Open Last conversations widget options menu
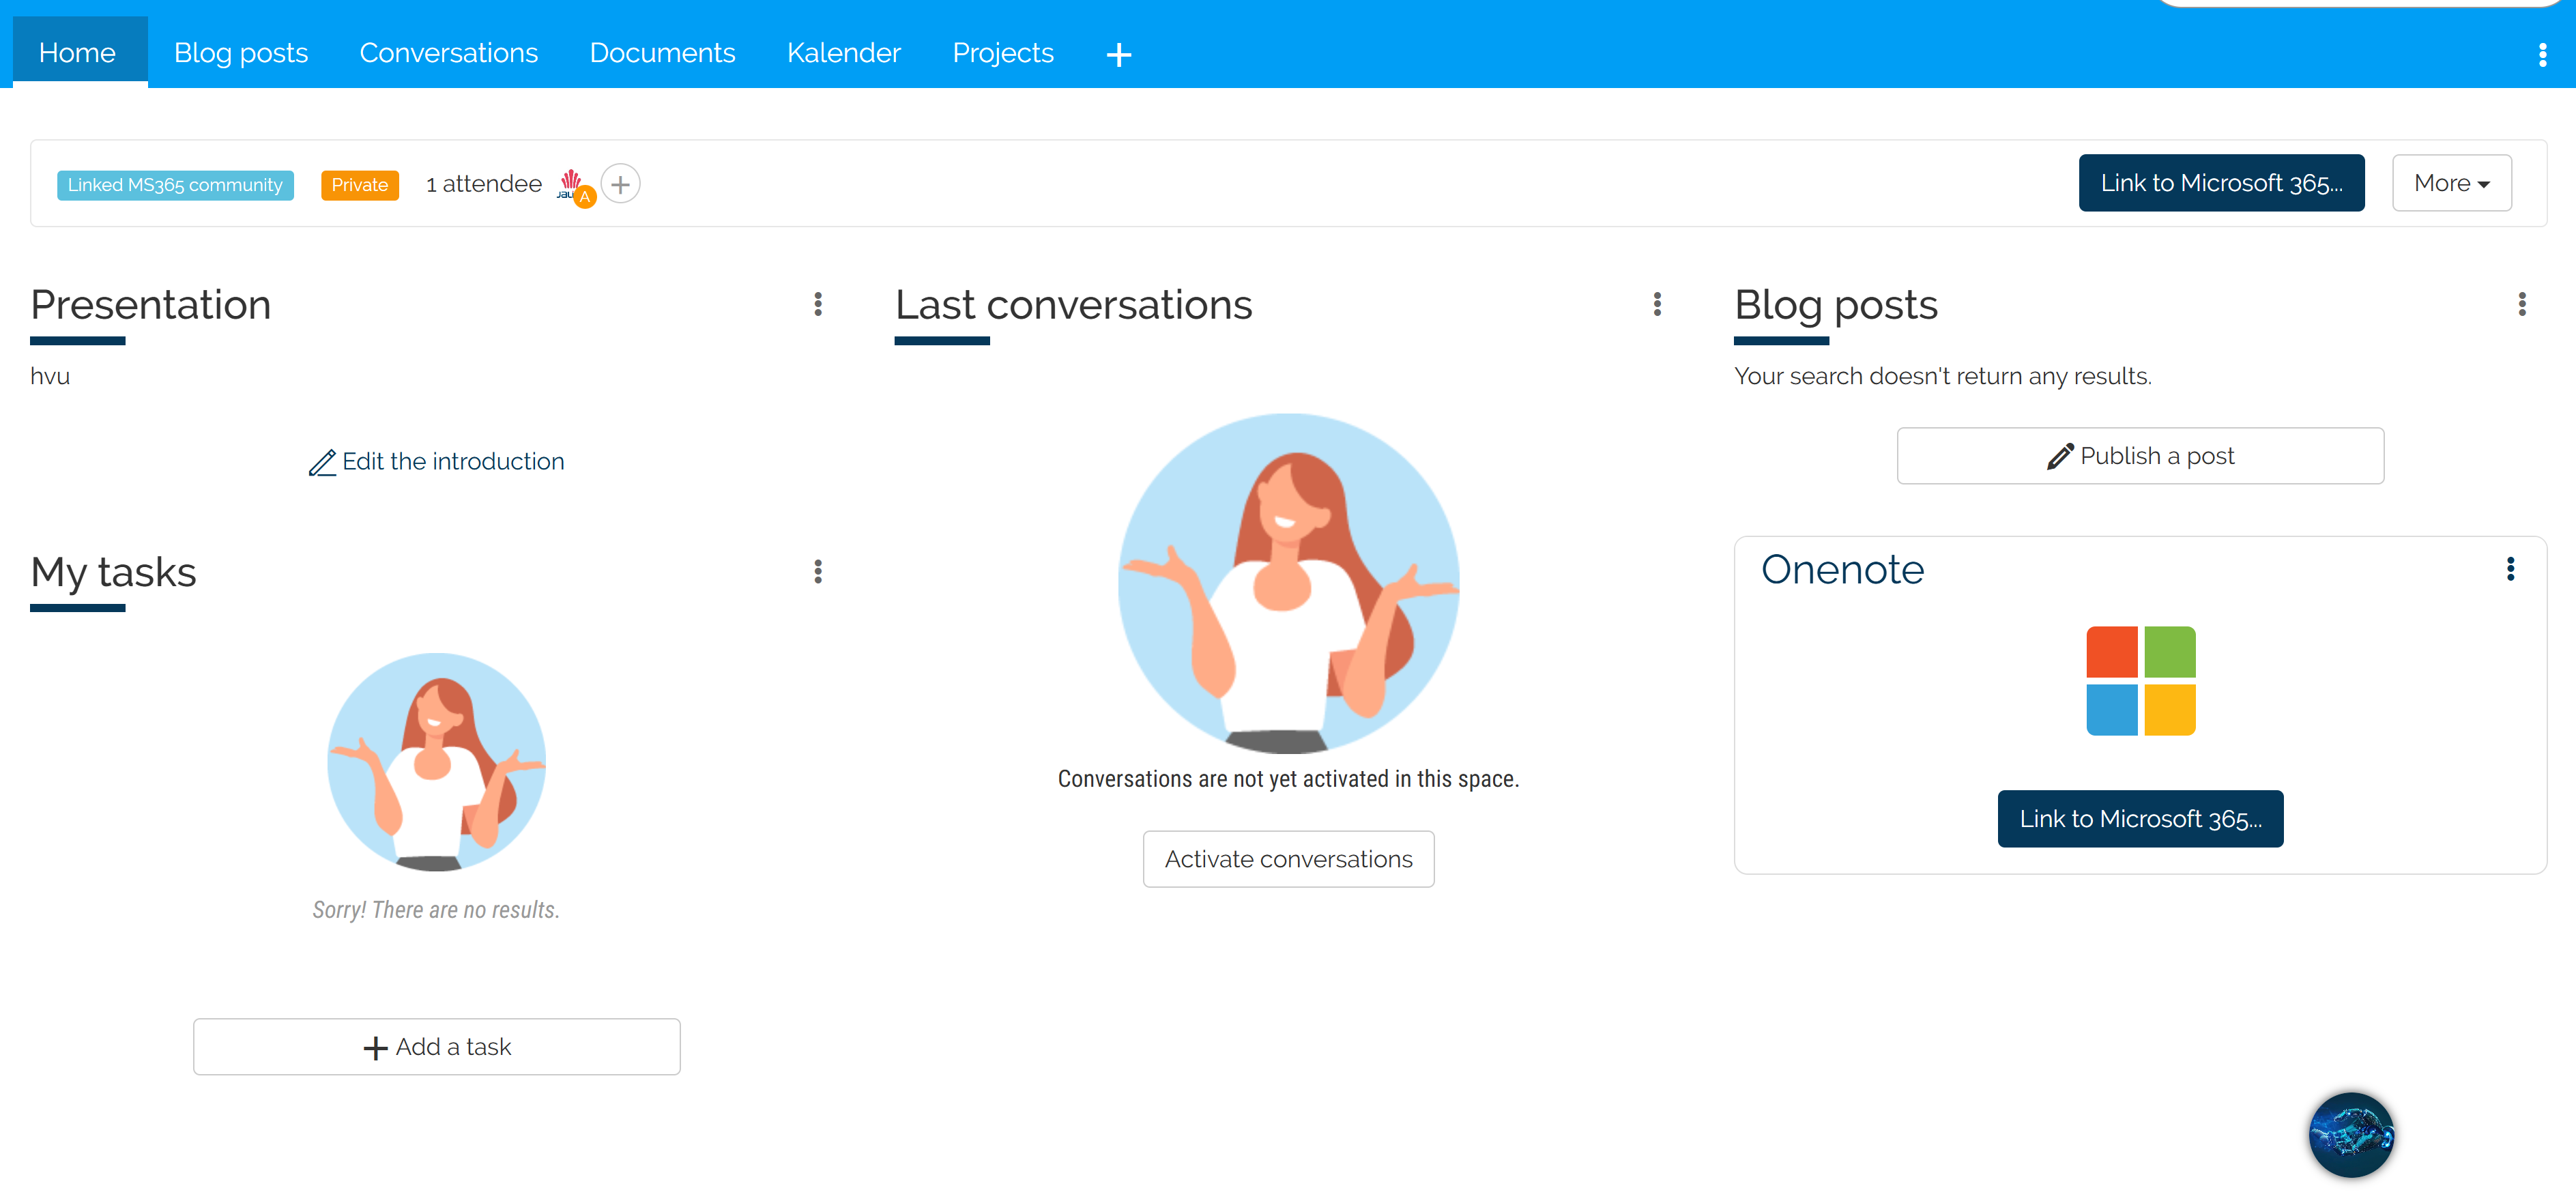The height and width of the screenshot is (1201, 2576). click(1657, 304)
